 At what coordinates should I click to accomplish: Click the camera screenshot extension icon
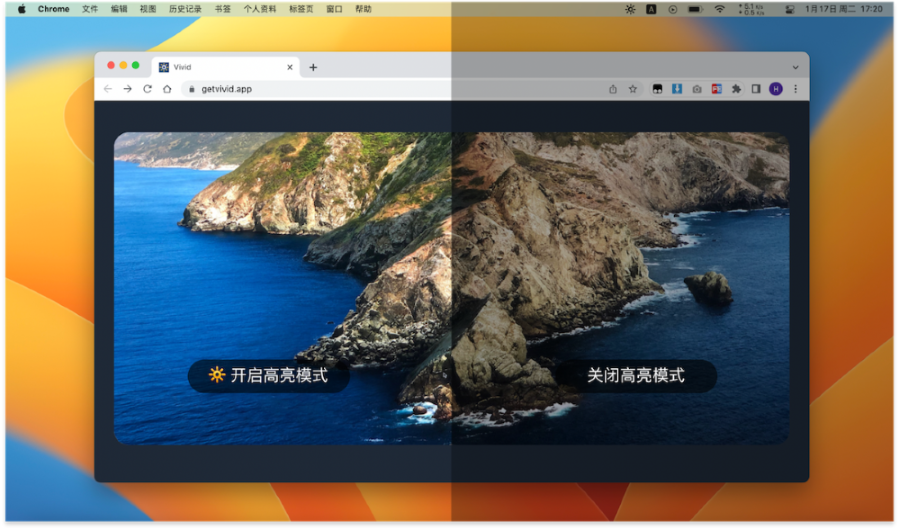point(697,89)
